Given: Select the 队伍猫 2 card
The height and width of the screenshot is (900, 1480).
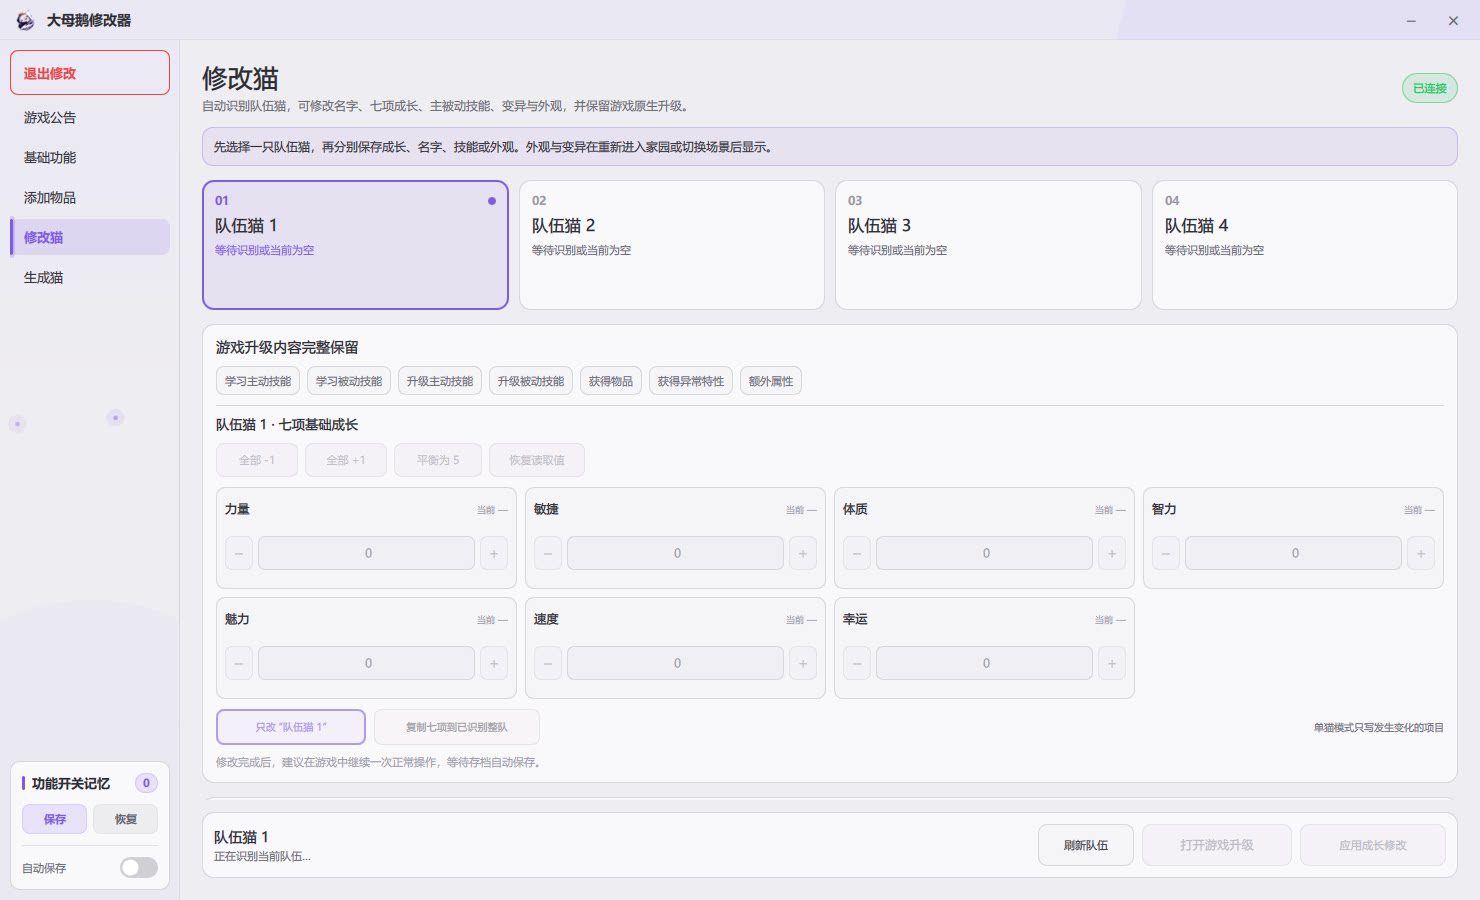Looking at the screenshot, I should click(x=672, y=245).
